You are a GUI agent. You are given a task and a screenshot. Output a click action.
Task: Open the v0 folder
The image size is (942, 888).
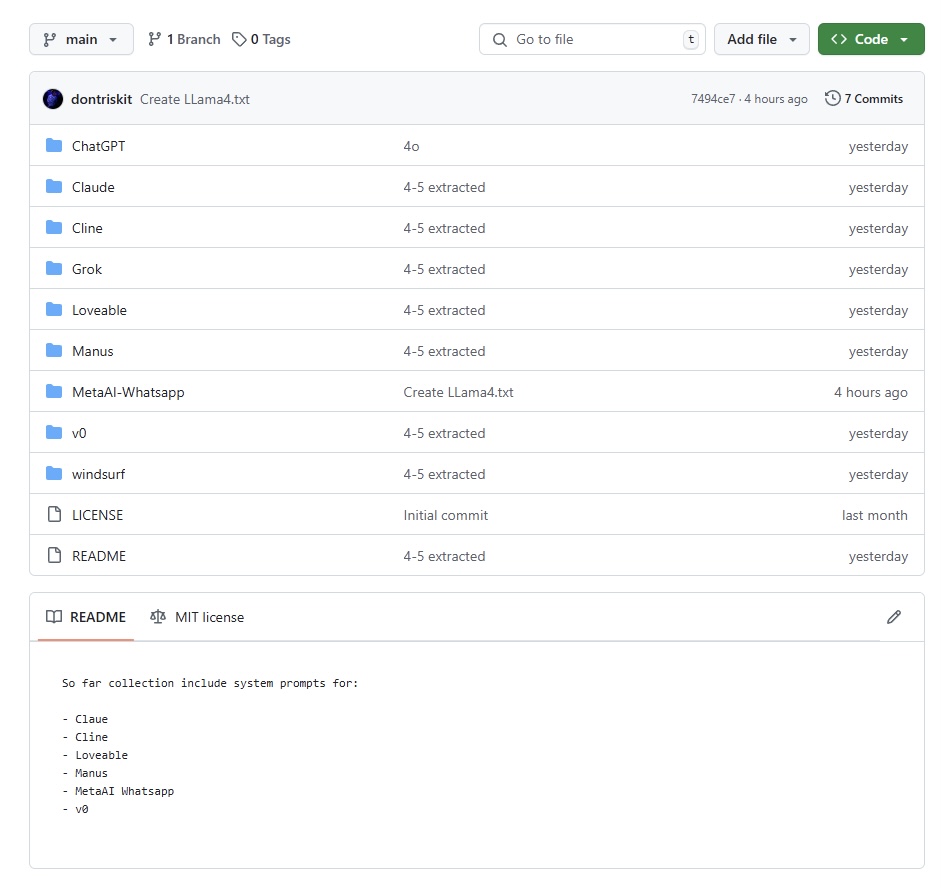(79, 433)
